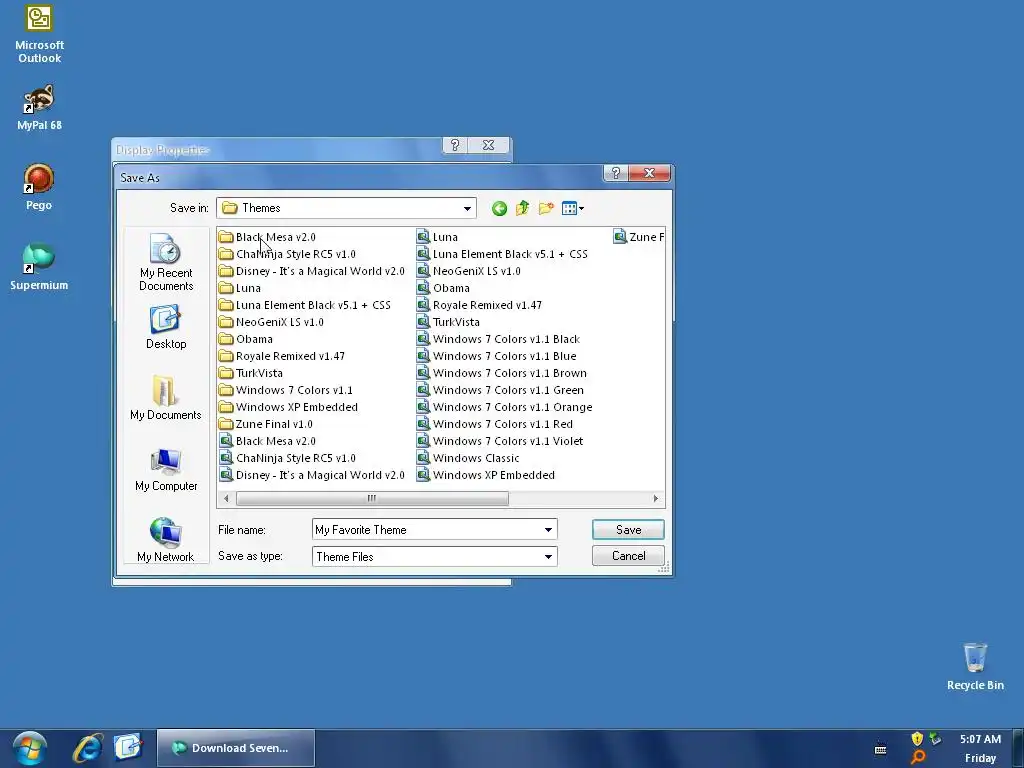The height and width of the screenshot is (768, 1024).
Task: Select the Black Mesa v2.0 theme file
Action: [267, 441]
